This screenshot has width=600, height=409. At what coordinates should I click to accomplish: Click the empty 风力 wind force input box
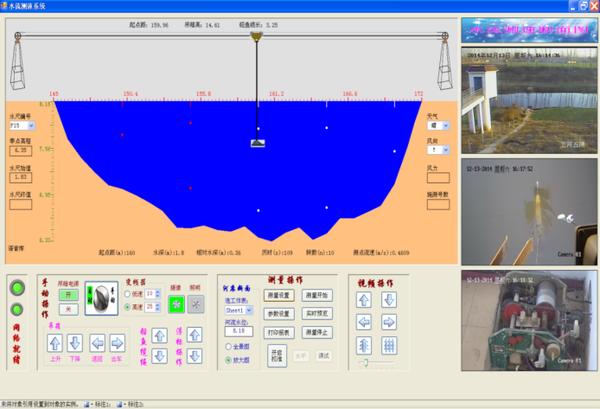point(438,178)
